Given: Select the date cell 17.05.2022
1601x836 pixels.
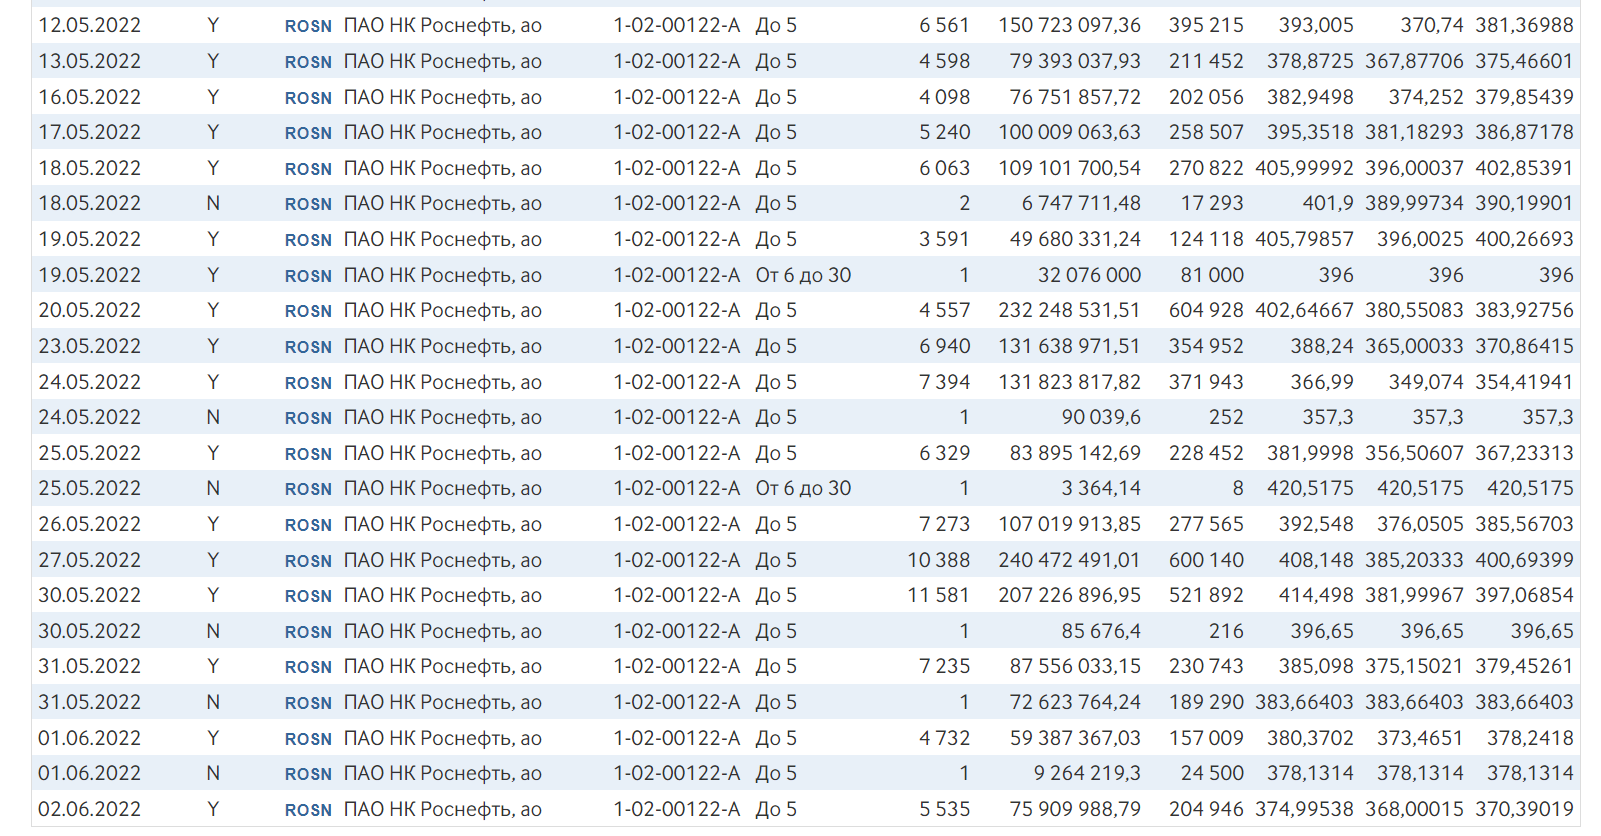Looking at the screenshot, I should point(90,132).
